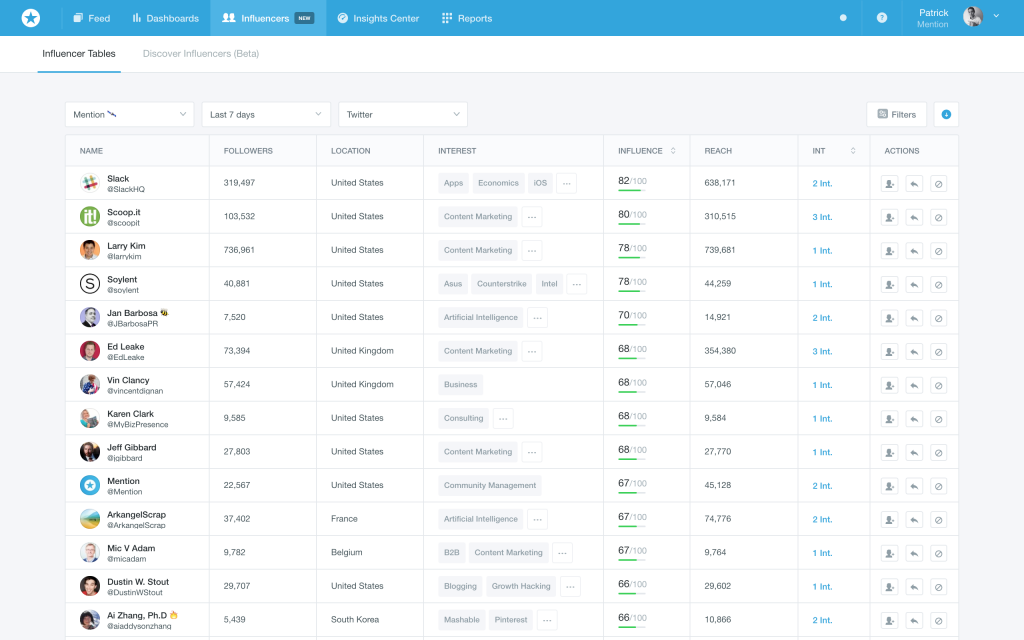Switch to Influencer Tables tab
Viewport: 1024px width, 640px height.
point(79,54)
